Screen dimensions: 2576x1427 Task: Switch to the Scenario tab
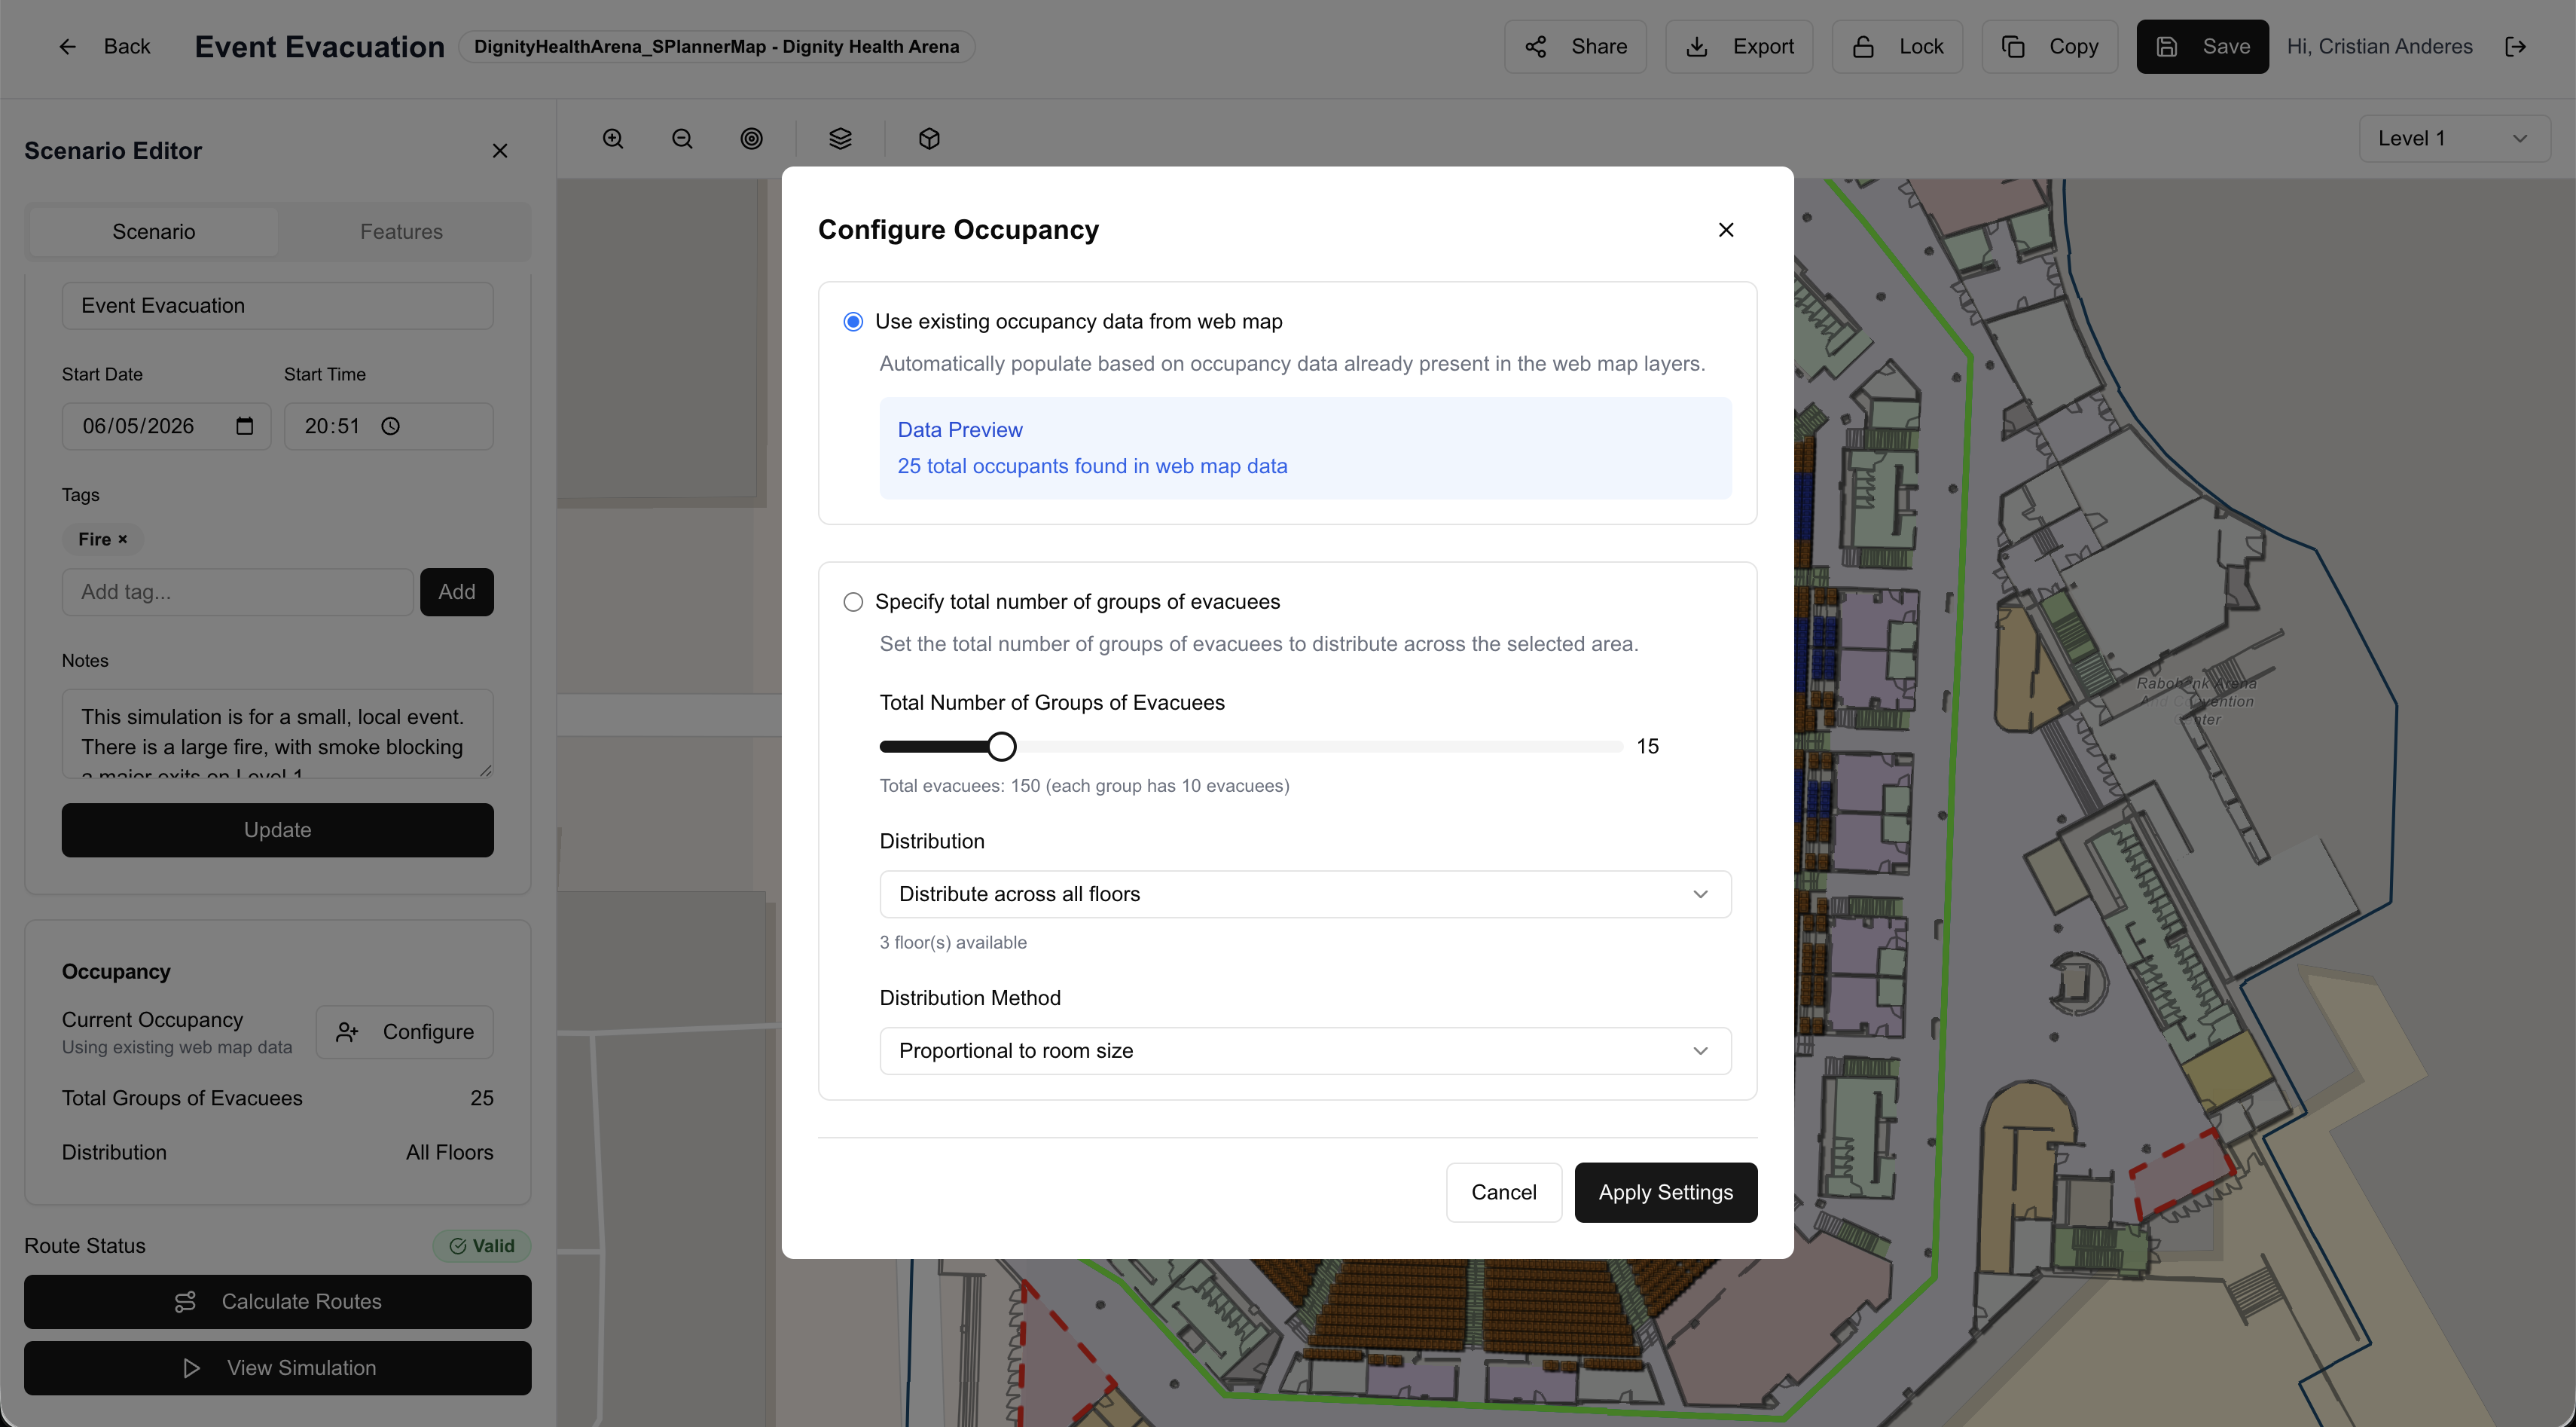[x=154, y=231]
